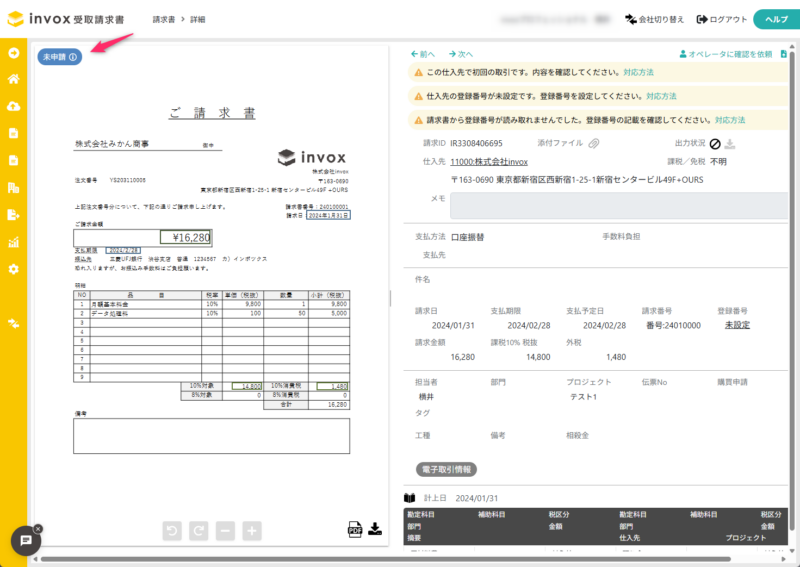Click the grey download icon beside 出力状況
800x567 pixels.
pos(730,144)
